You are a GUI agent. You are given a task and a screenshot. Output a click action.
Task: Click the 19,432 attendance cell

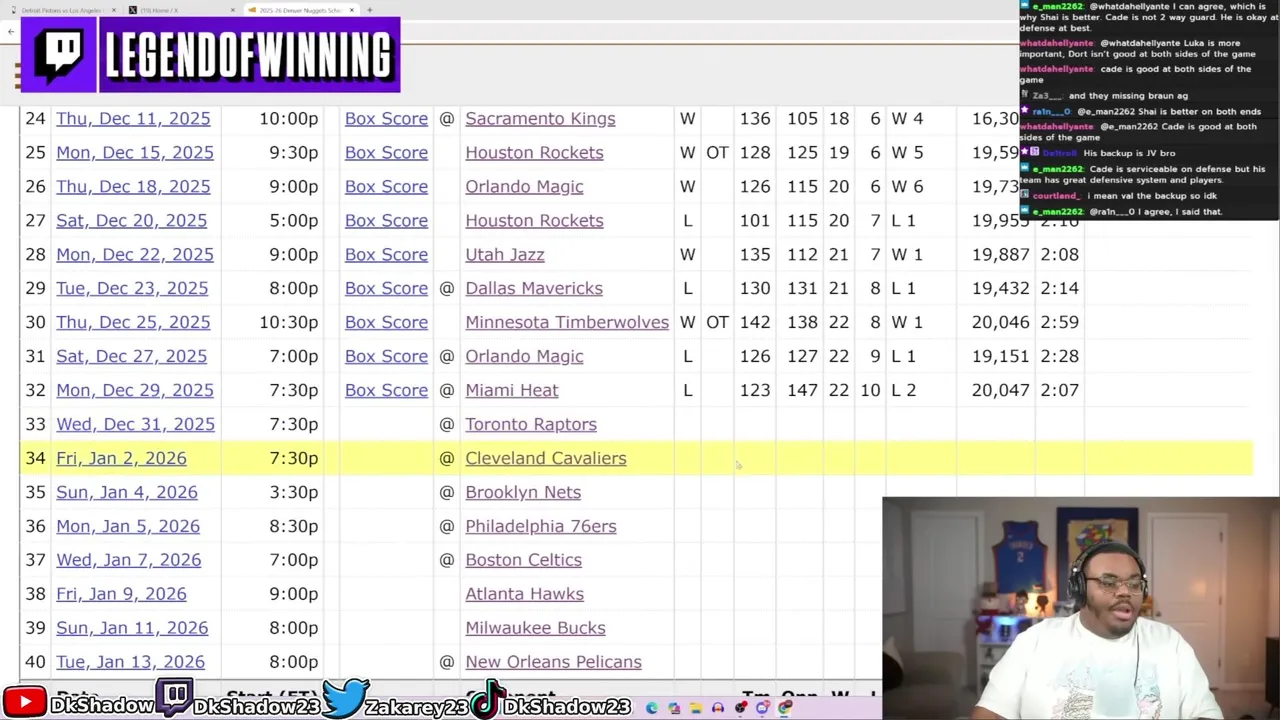[x=1000, y=289]
